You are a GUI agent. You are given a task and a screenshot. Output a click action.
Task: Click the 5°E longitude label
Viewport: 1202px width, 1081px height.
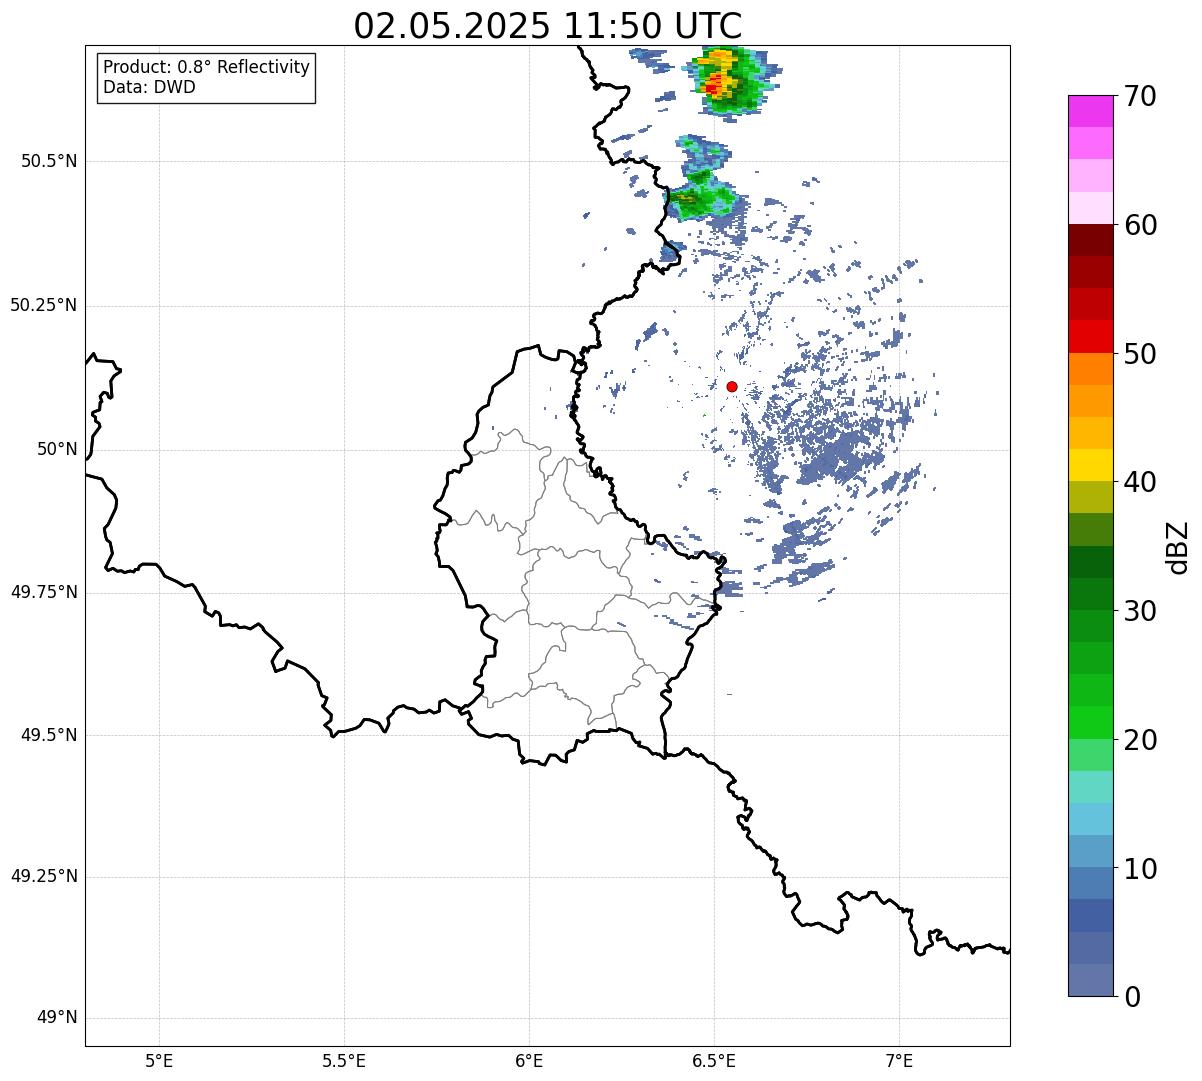pyautogui.click(x=159, y=1060)
